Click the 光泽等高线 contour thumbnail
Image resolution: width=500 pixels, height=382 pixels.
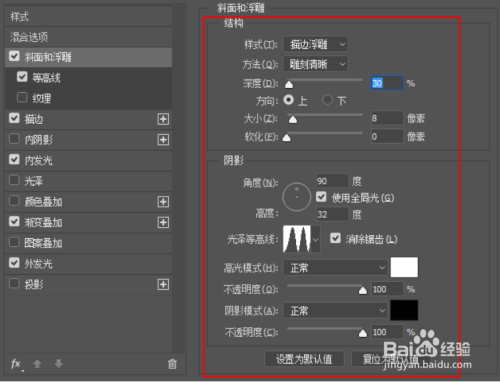(x=297, y=239)
